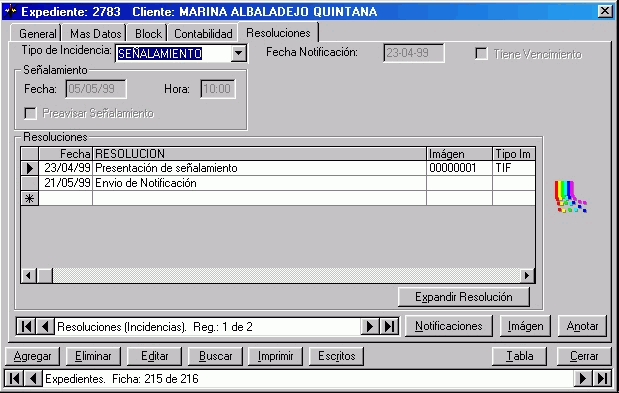The height and width of the screenshot is (393, 619).
Task: Go to last Resoluciones record
Action: (389, 327)
